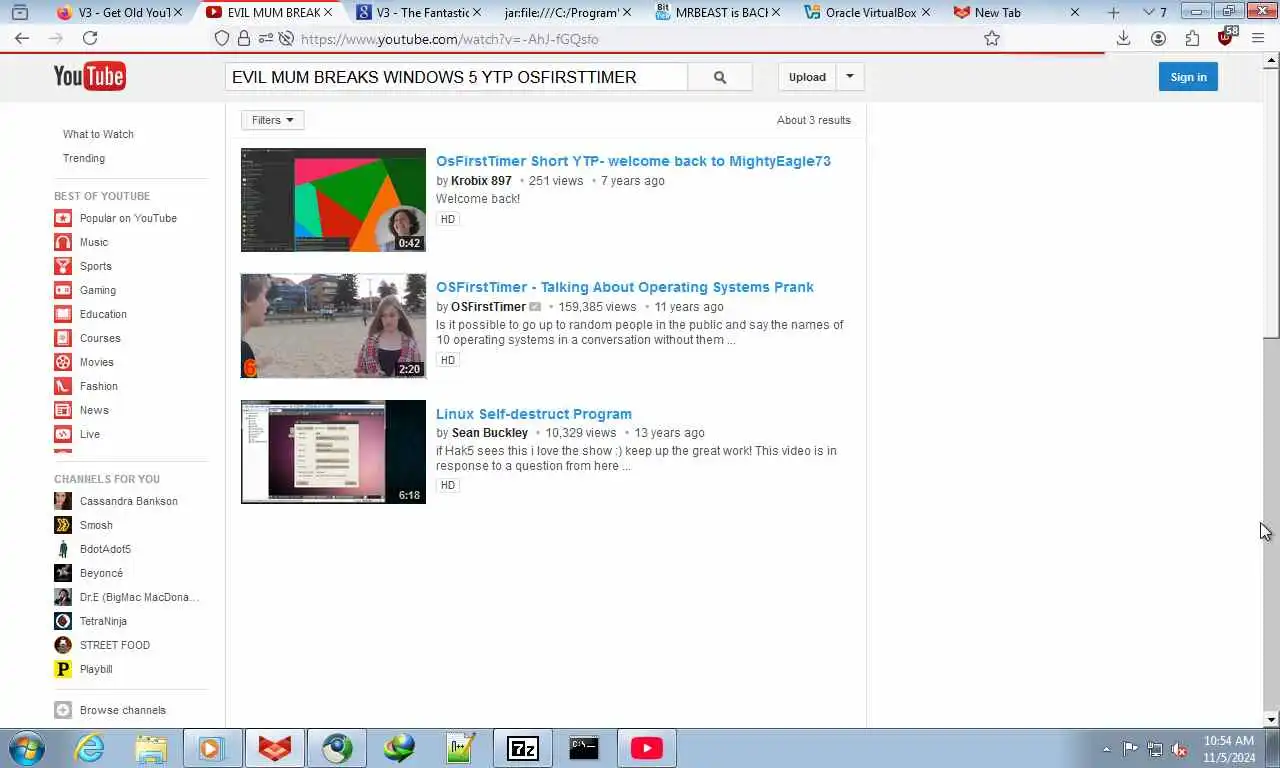This screenshot has height=768, width=1280.
Task: Click the search magnifier button
Action: (x=720, y=77)
